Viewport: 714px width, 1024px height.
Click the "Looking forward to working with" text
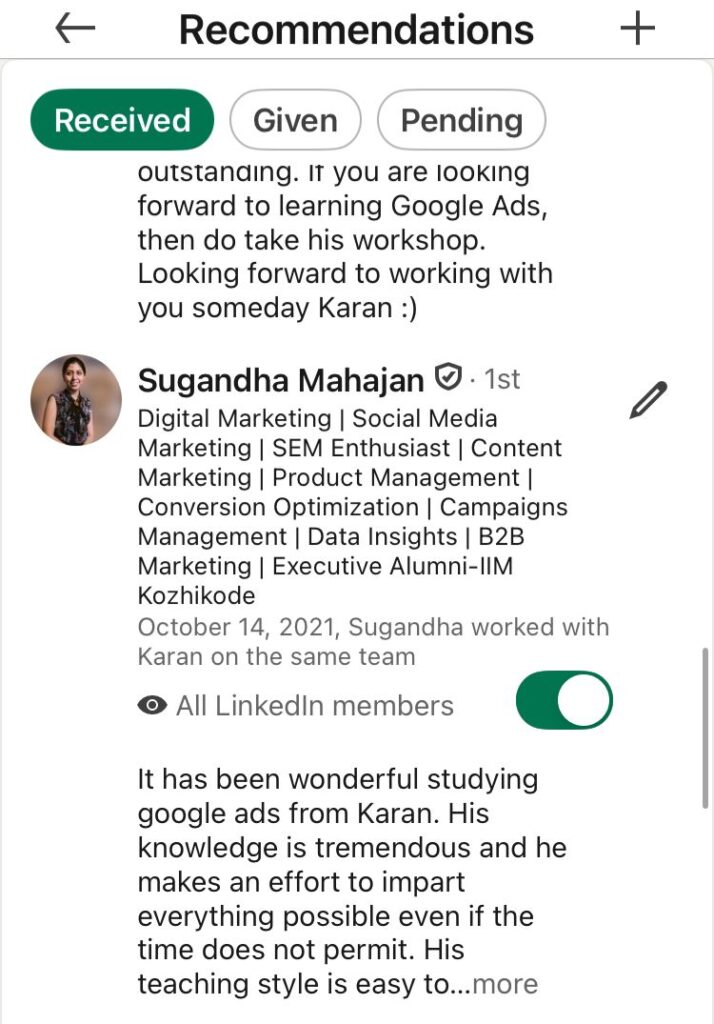point(345,273)
